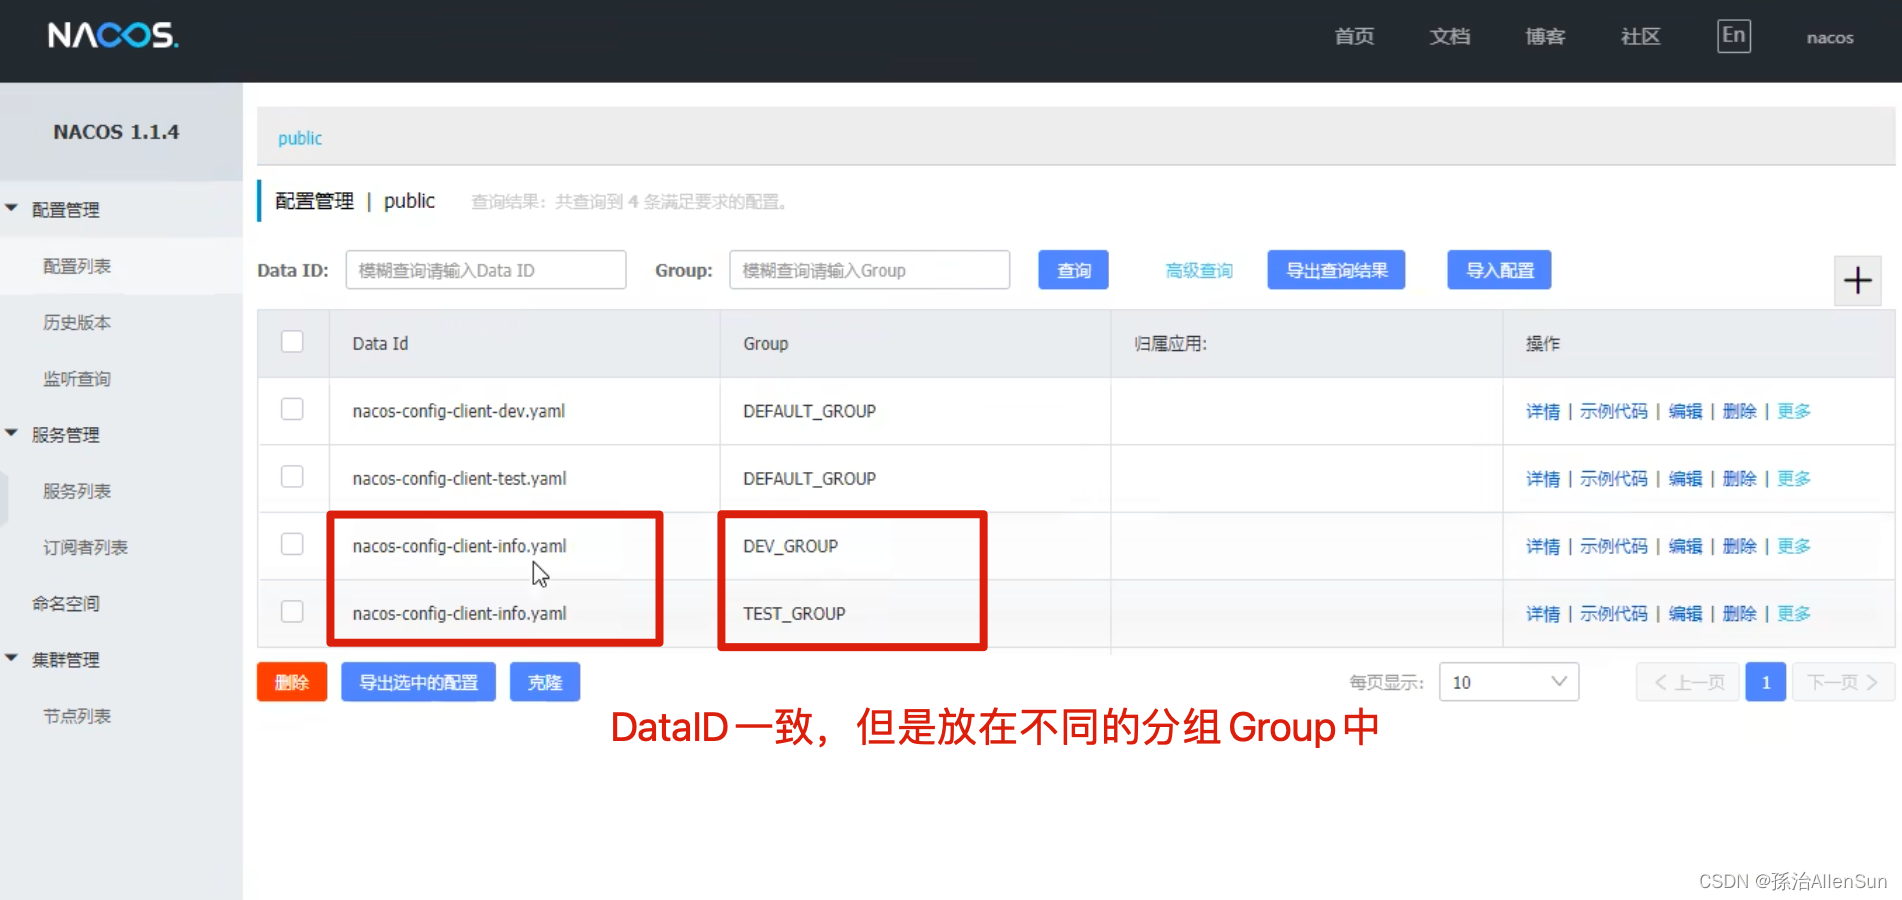Image resolution: width=1902 pixels, height=900 pixels.
Task: Switch language with the En icon
Action: coord(1734,36)
